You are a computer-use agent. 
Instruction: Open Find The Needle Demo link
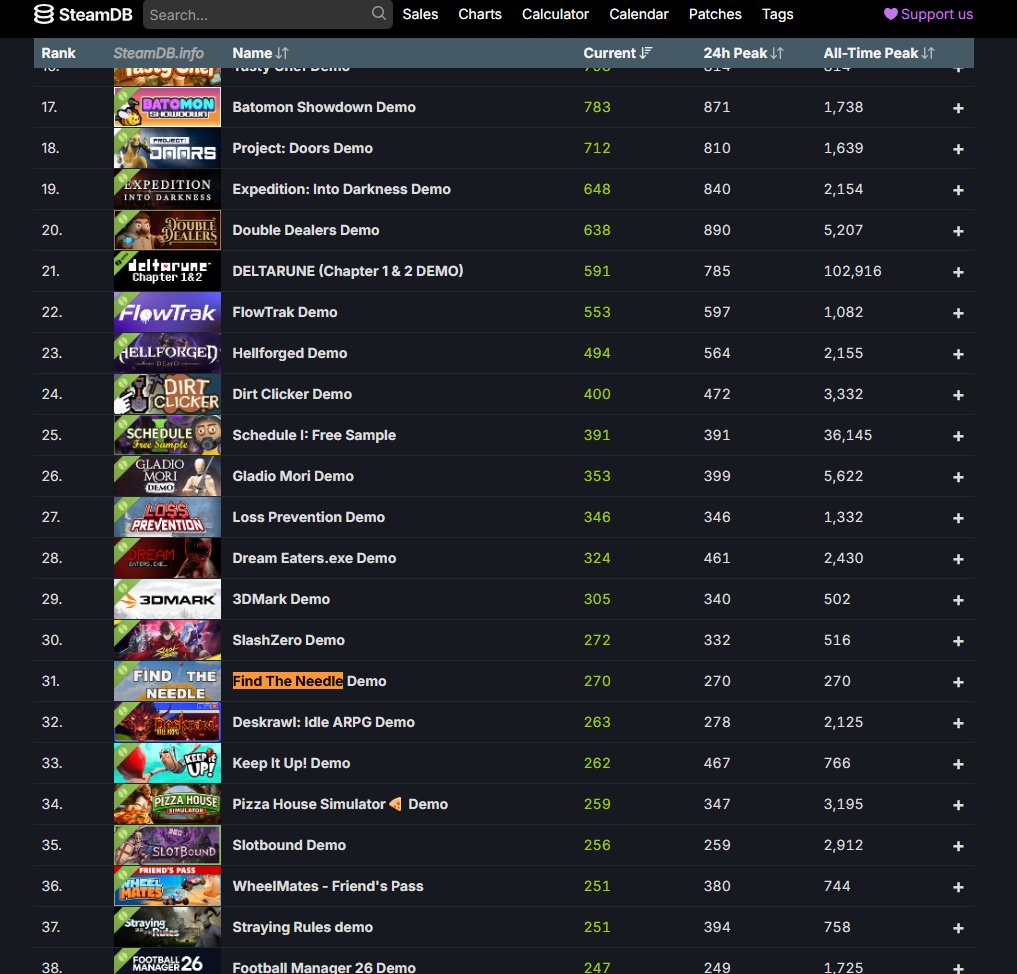309,681
